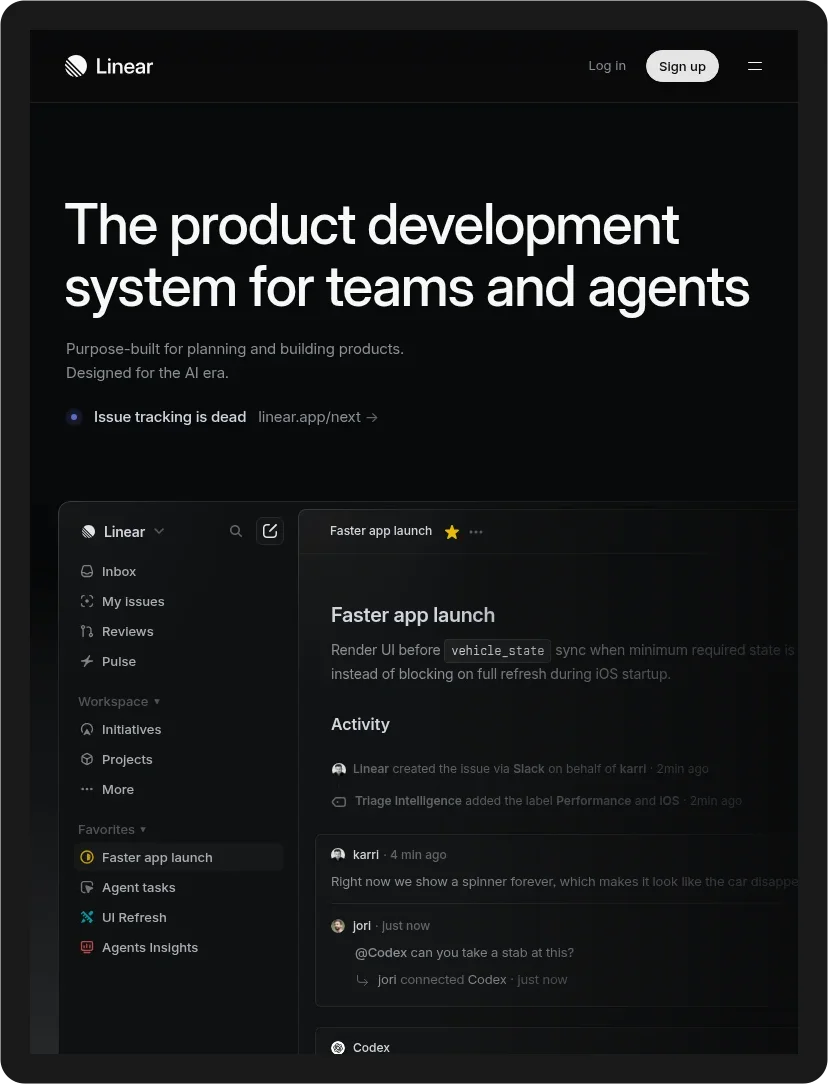Click the Log in link
The height and width of the screenshot is (1084, 828).
(607, 66)
